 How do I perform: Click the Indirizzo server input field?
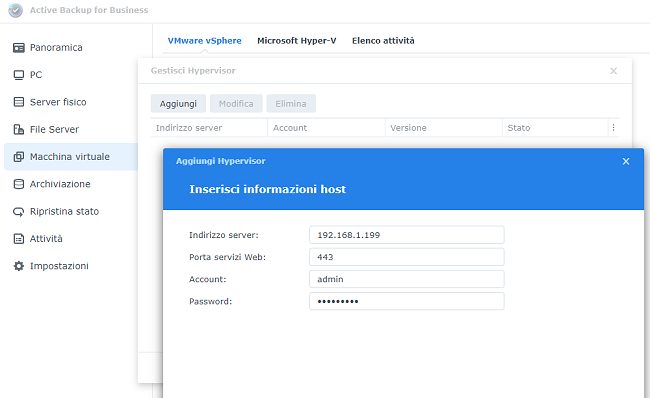[x=407, y=235]
